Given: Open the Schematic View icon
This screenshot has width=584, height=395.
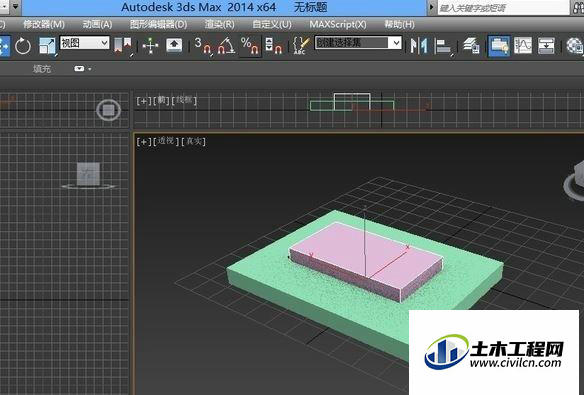Looking at the screenshot, I should coord(546,46).
